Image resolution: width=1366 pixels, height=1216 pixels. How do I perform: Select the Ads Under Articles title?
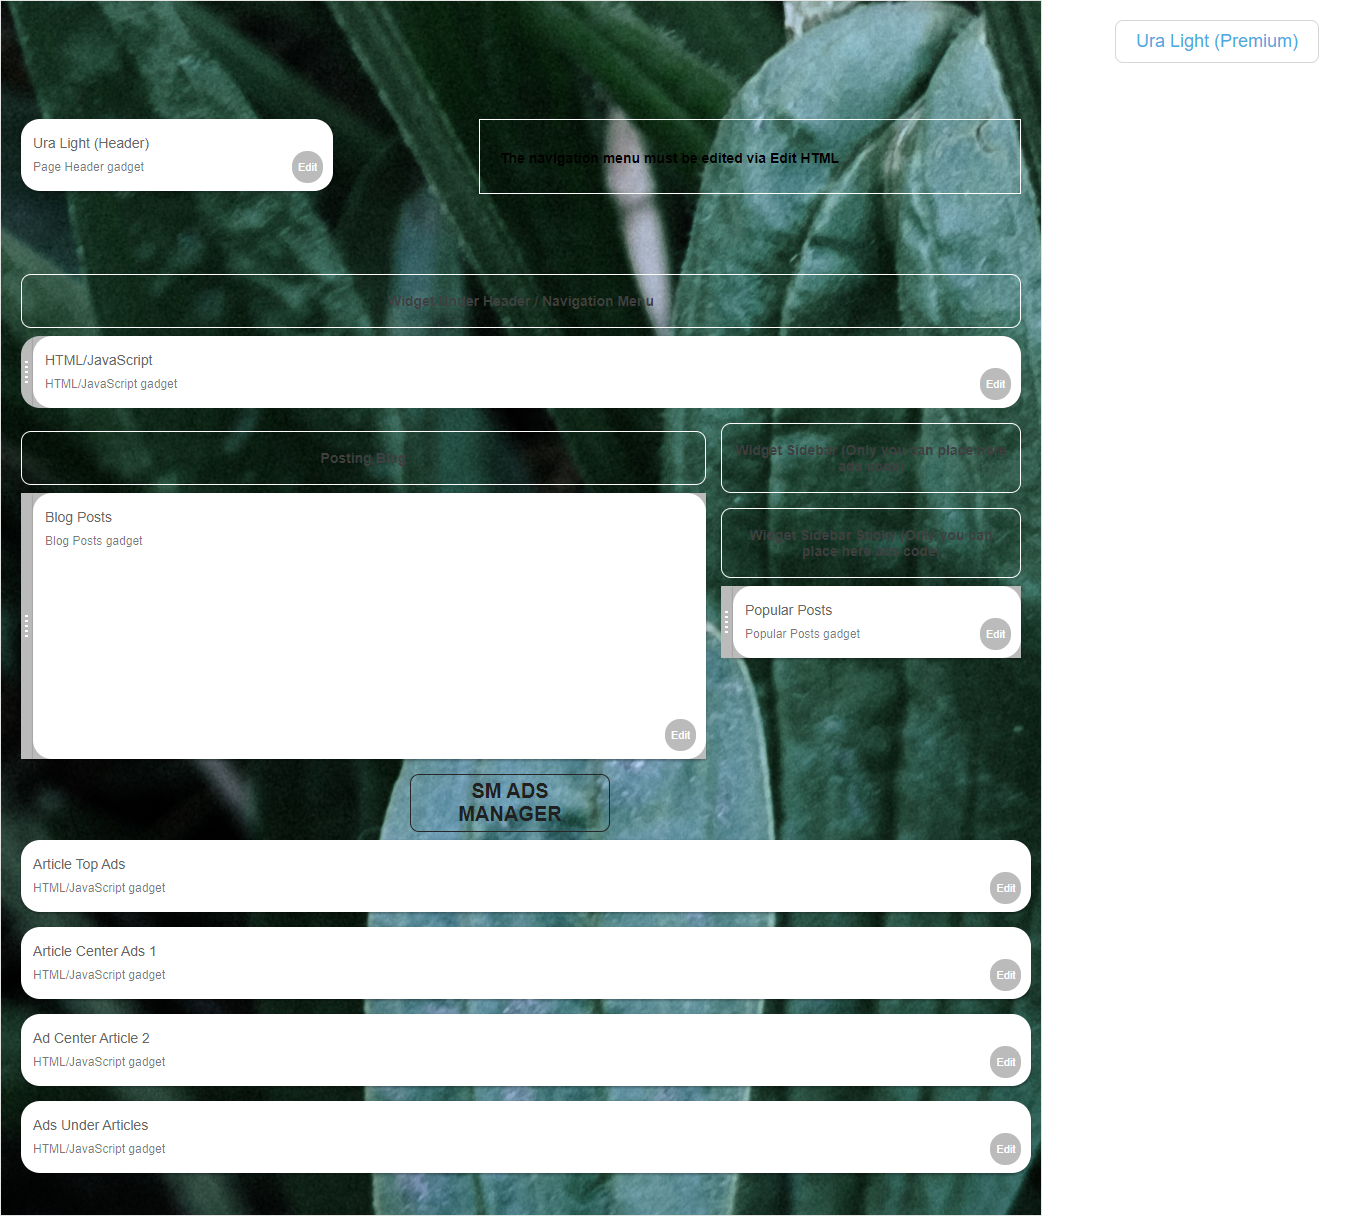pos(90,1125)
